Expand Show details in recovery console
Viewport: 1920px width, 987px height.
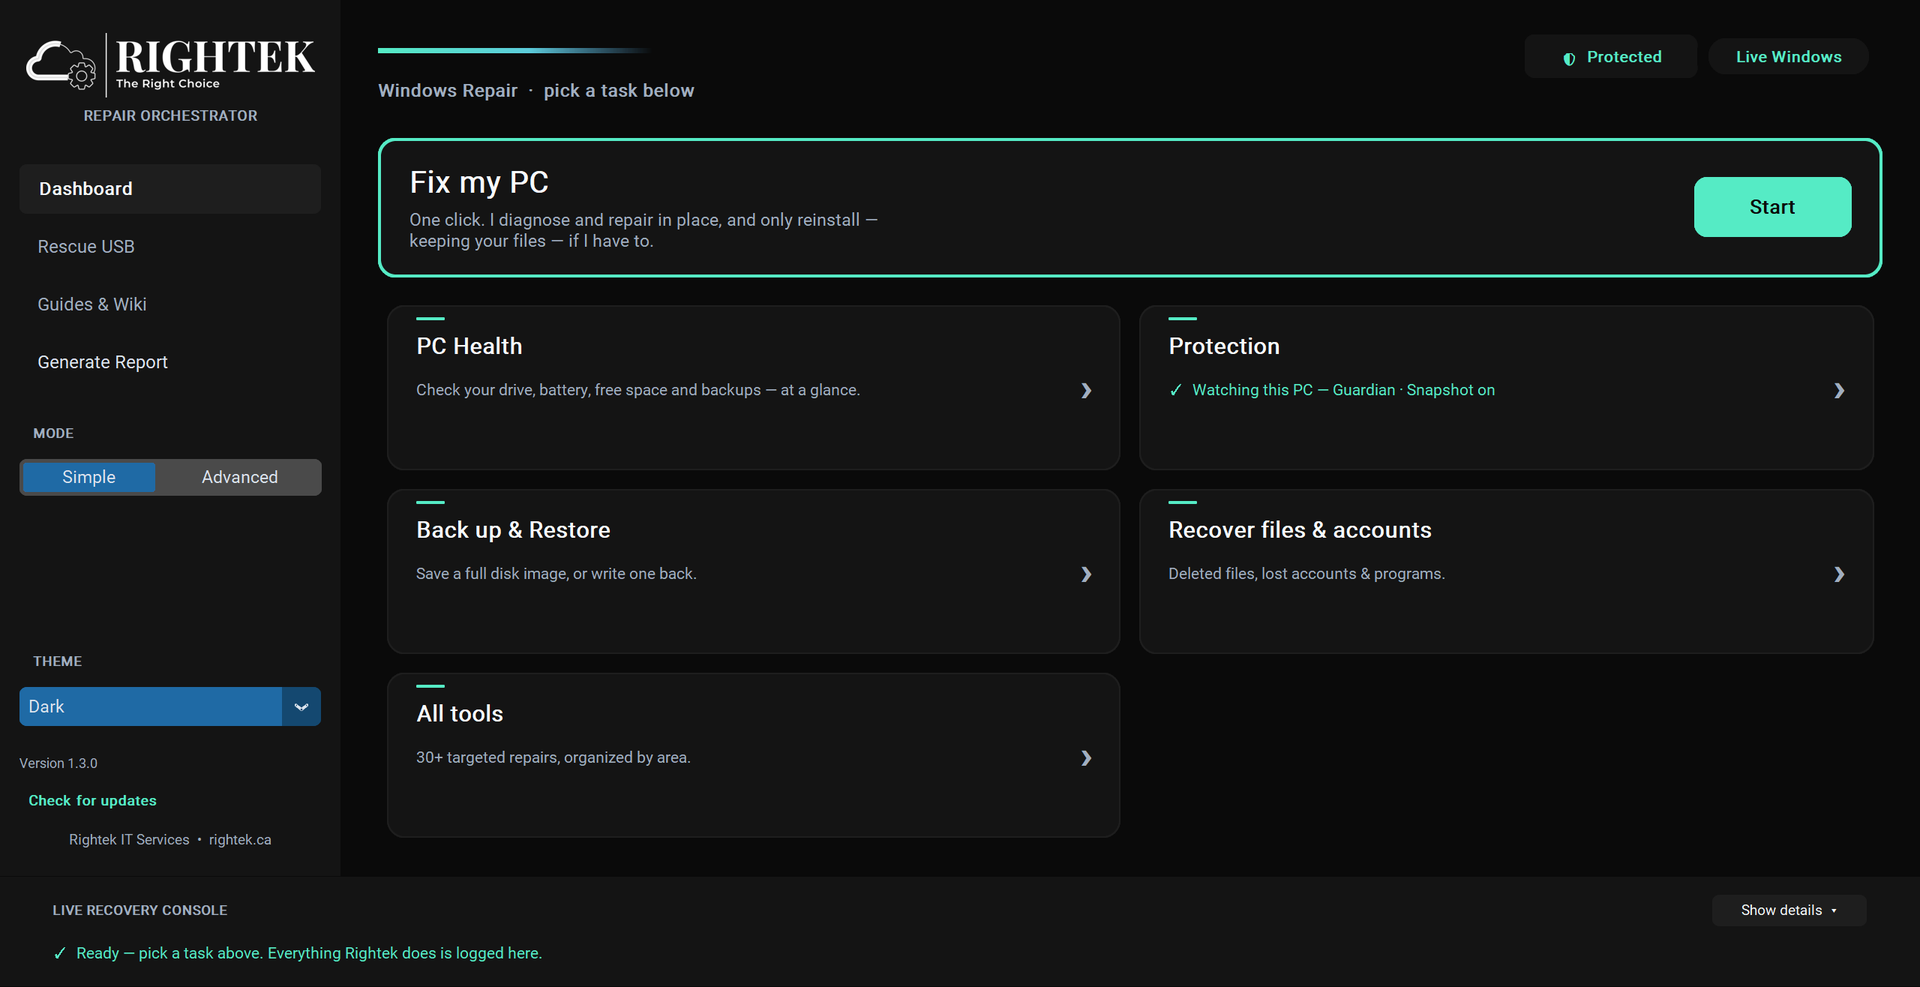1789,910
